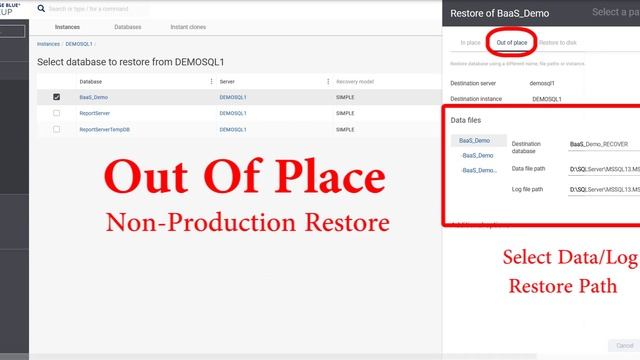Switch to the Databases tab
The height and width of the screenshot is (360, 640).
[x=128, y=27]
